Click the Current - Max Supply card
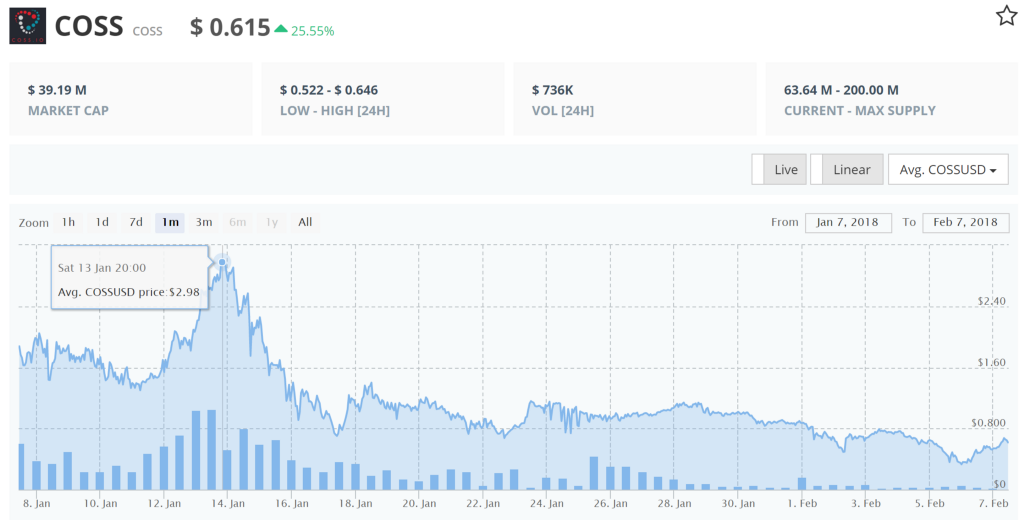1024x520 pixels. pyautogui.click(x=886, y=99)
